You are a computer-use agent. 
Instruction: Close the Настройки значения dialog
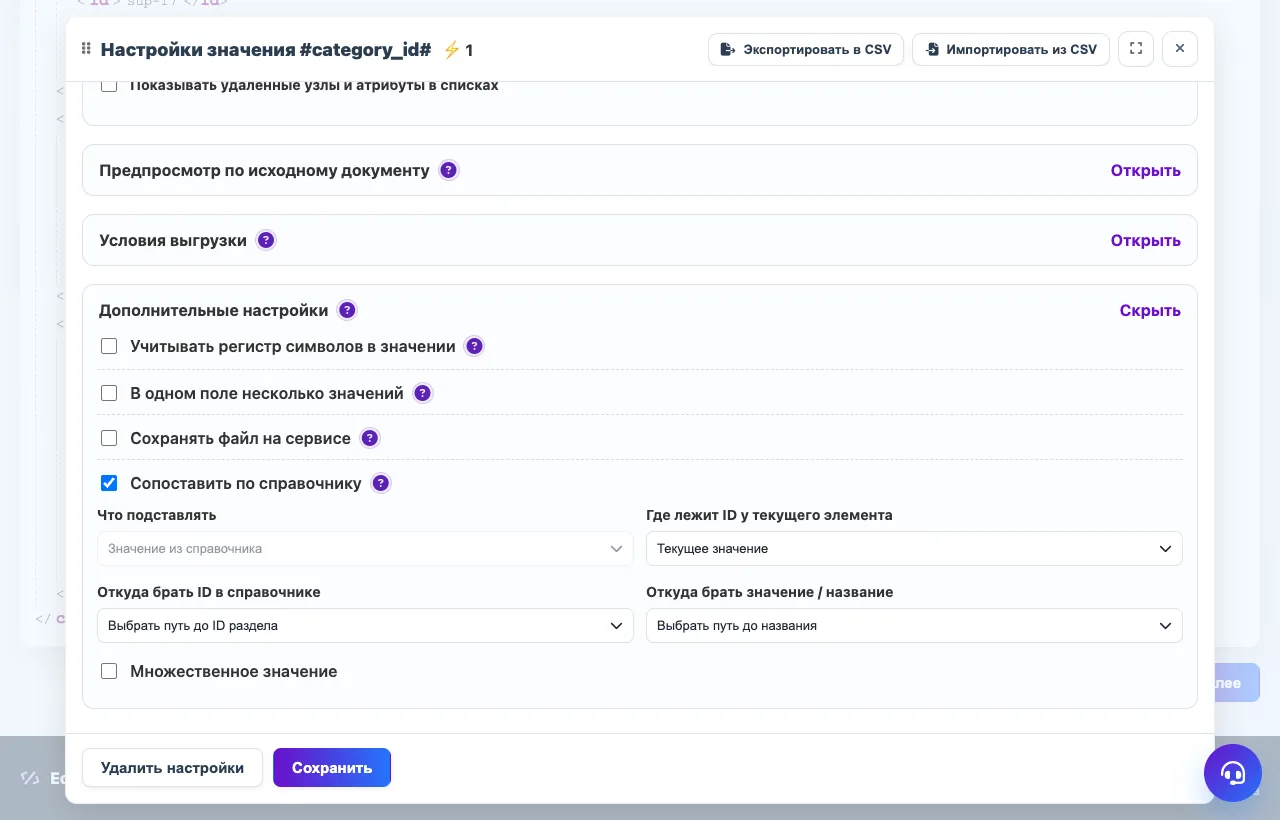coord(1180,49)
